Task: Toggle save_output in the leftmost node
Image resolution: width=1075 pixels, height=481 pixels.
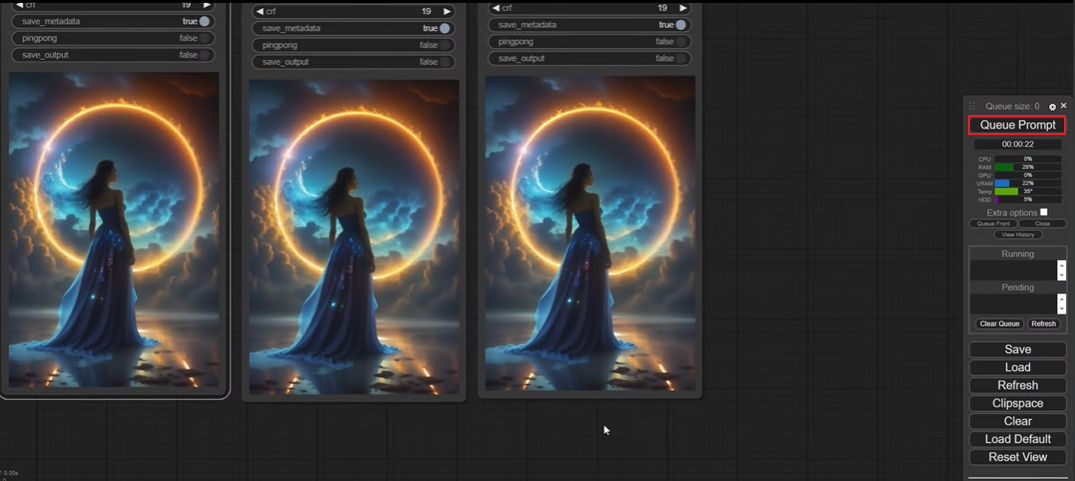Action: pyautogui.click(x=204, y=55)
